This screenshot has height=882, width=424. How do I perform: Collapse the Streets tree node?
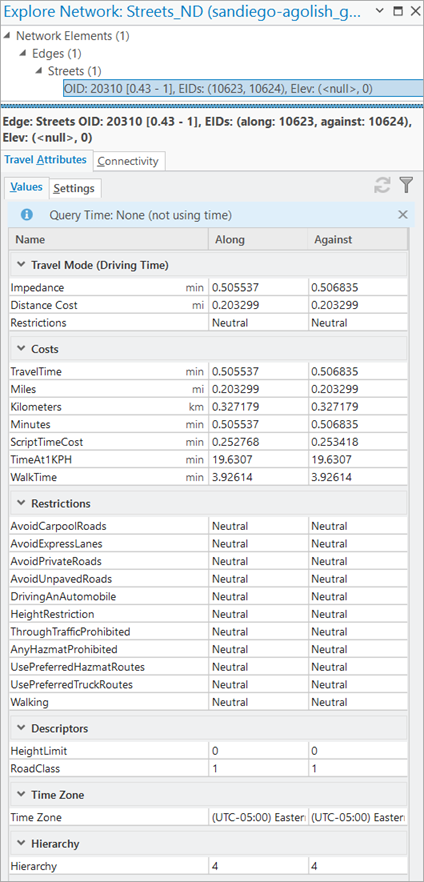coord(38,71)
